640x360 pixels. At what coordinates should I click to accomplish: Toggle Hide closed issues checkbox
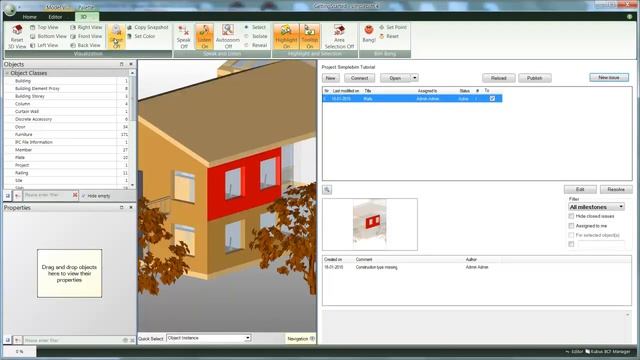pyautogui.click(x=571, y=216)
